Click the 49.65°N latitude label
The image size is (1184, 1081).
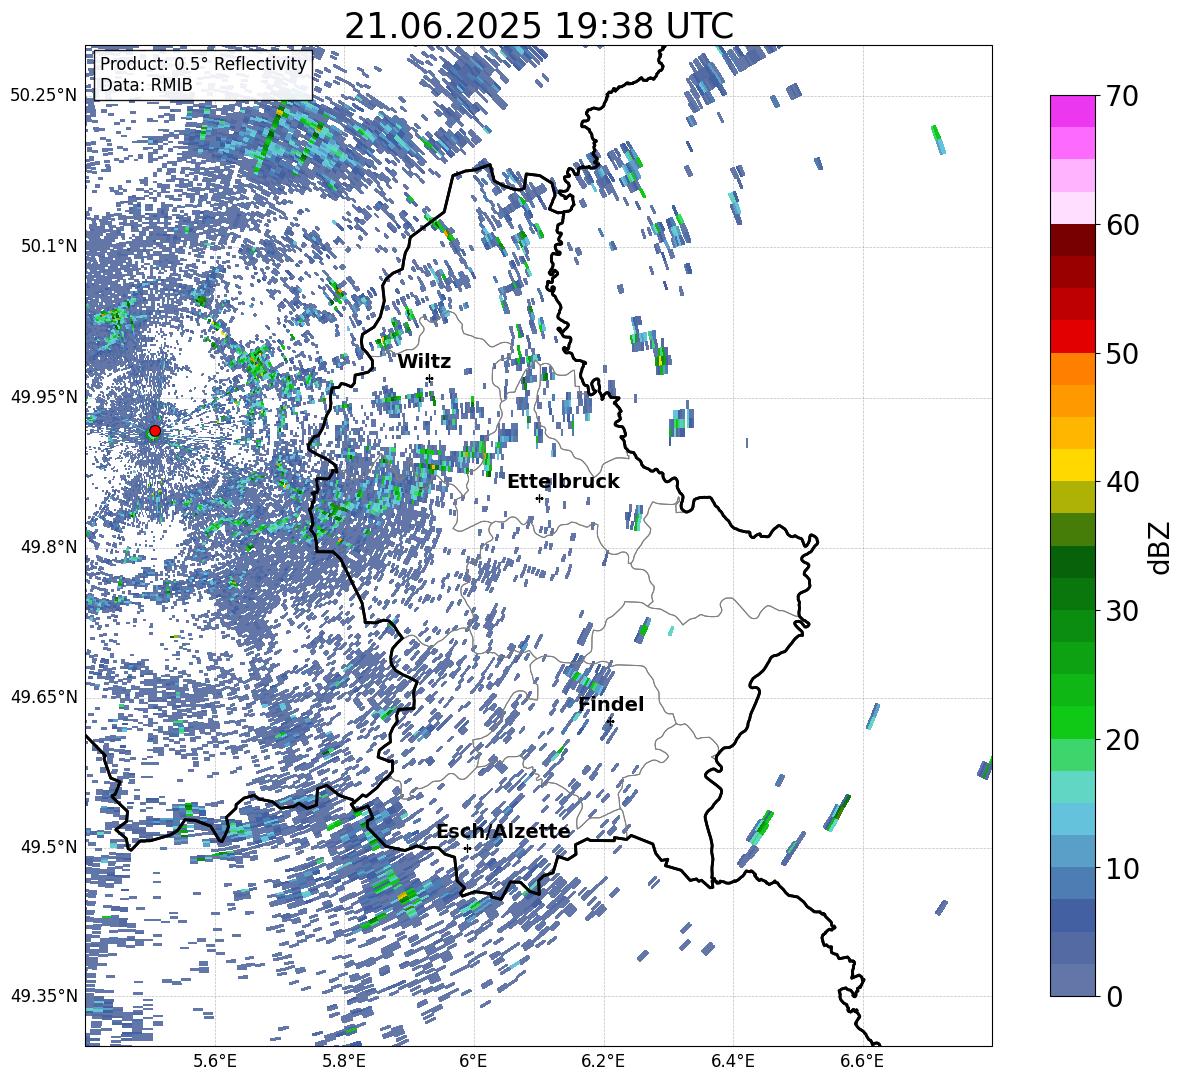point(44,696)
